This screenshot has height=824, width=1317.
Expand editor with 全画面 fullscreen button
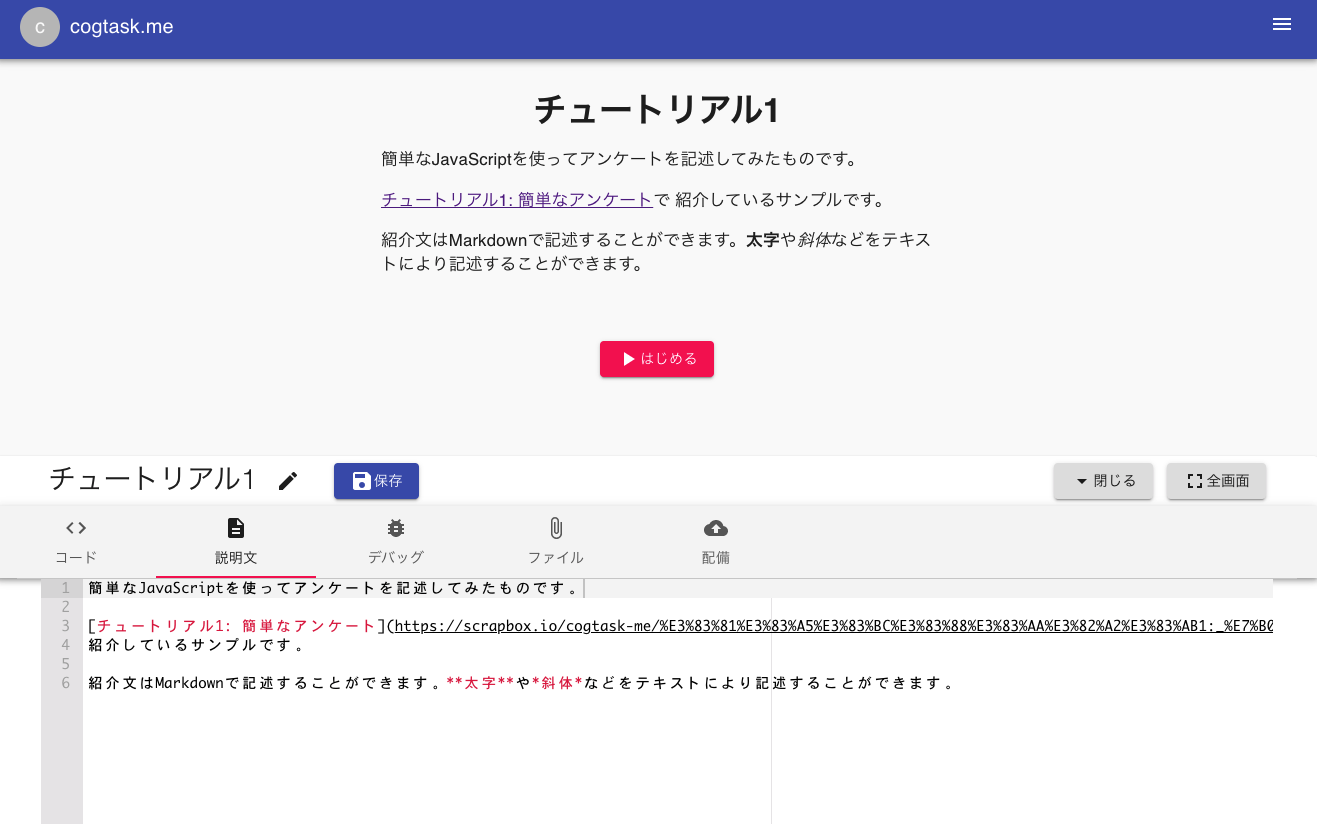pyautogui.click(x=1216, y=481)
